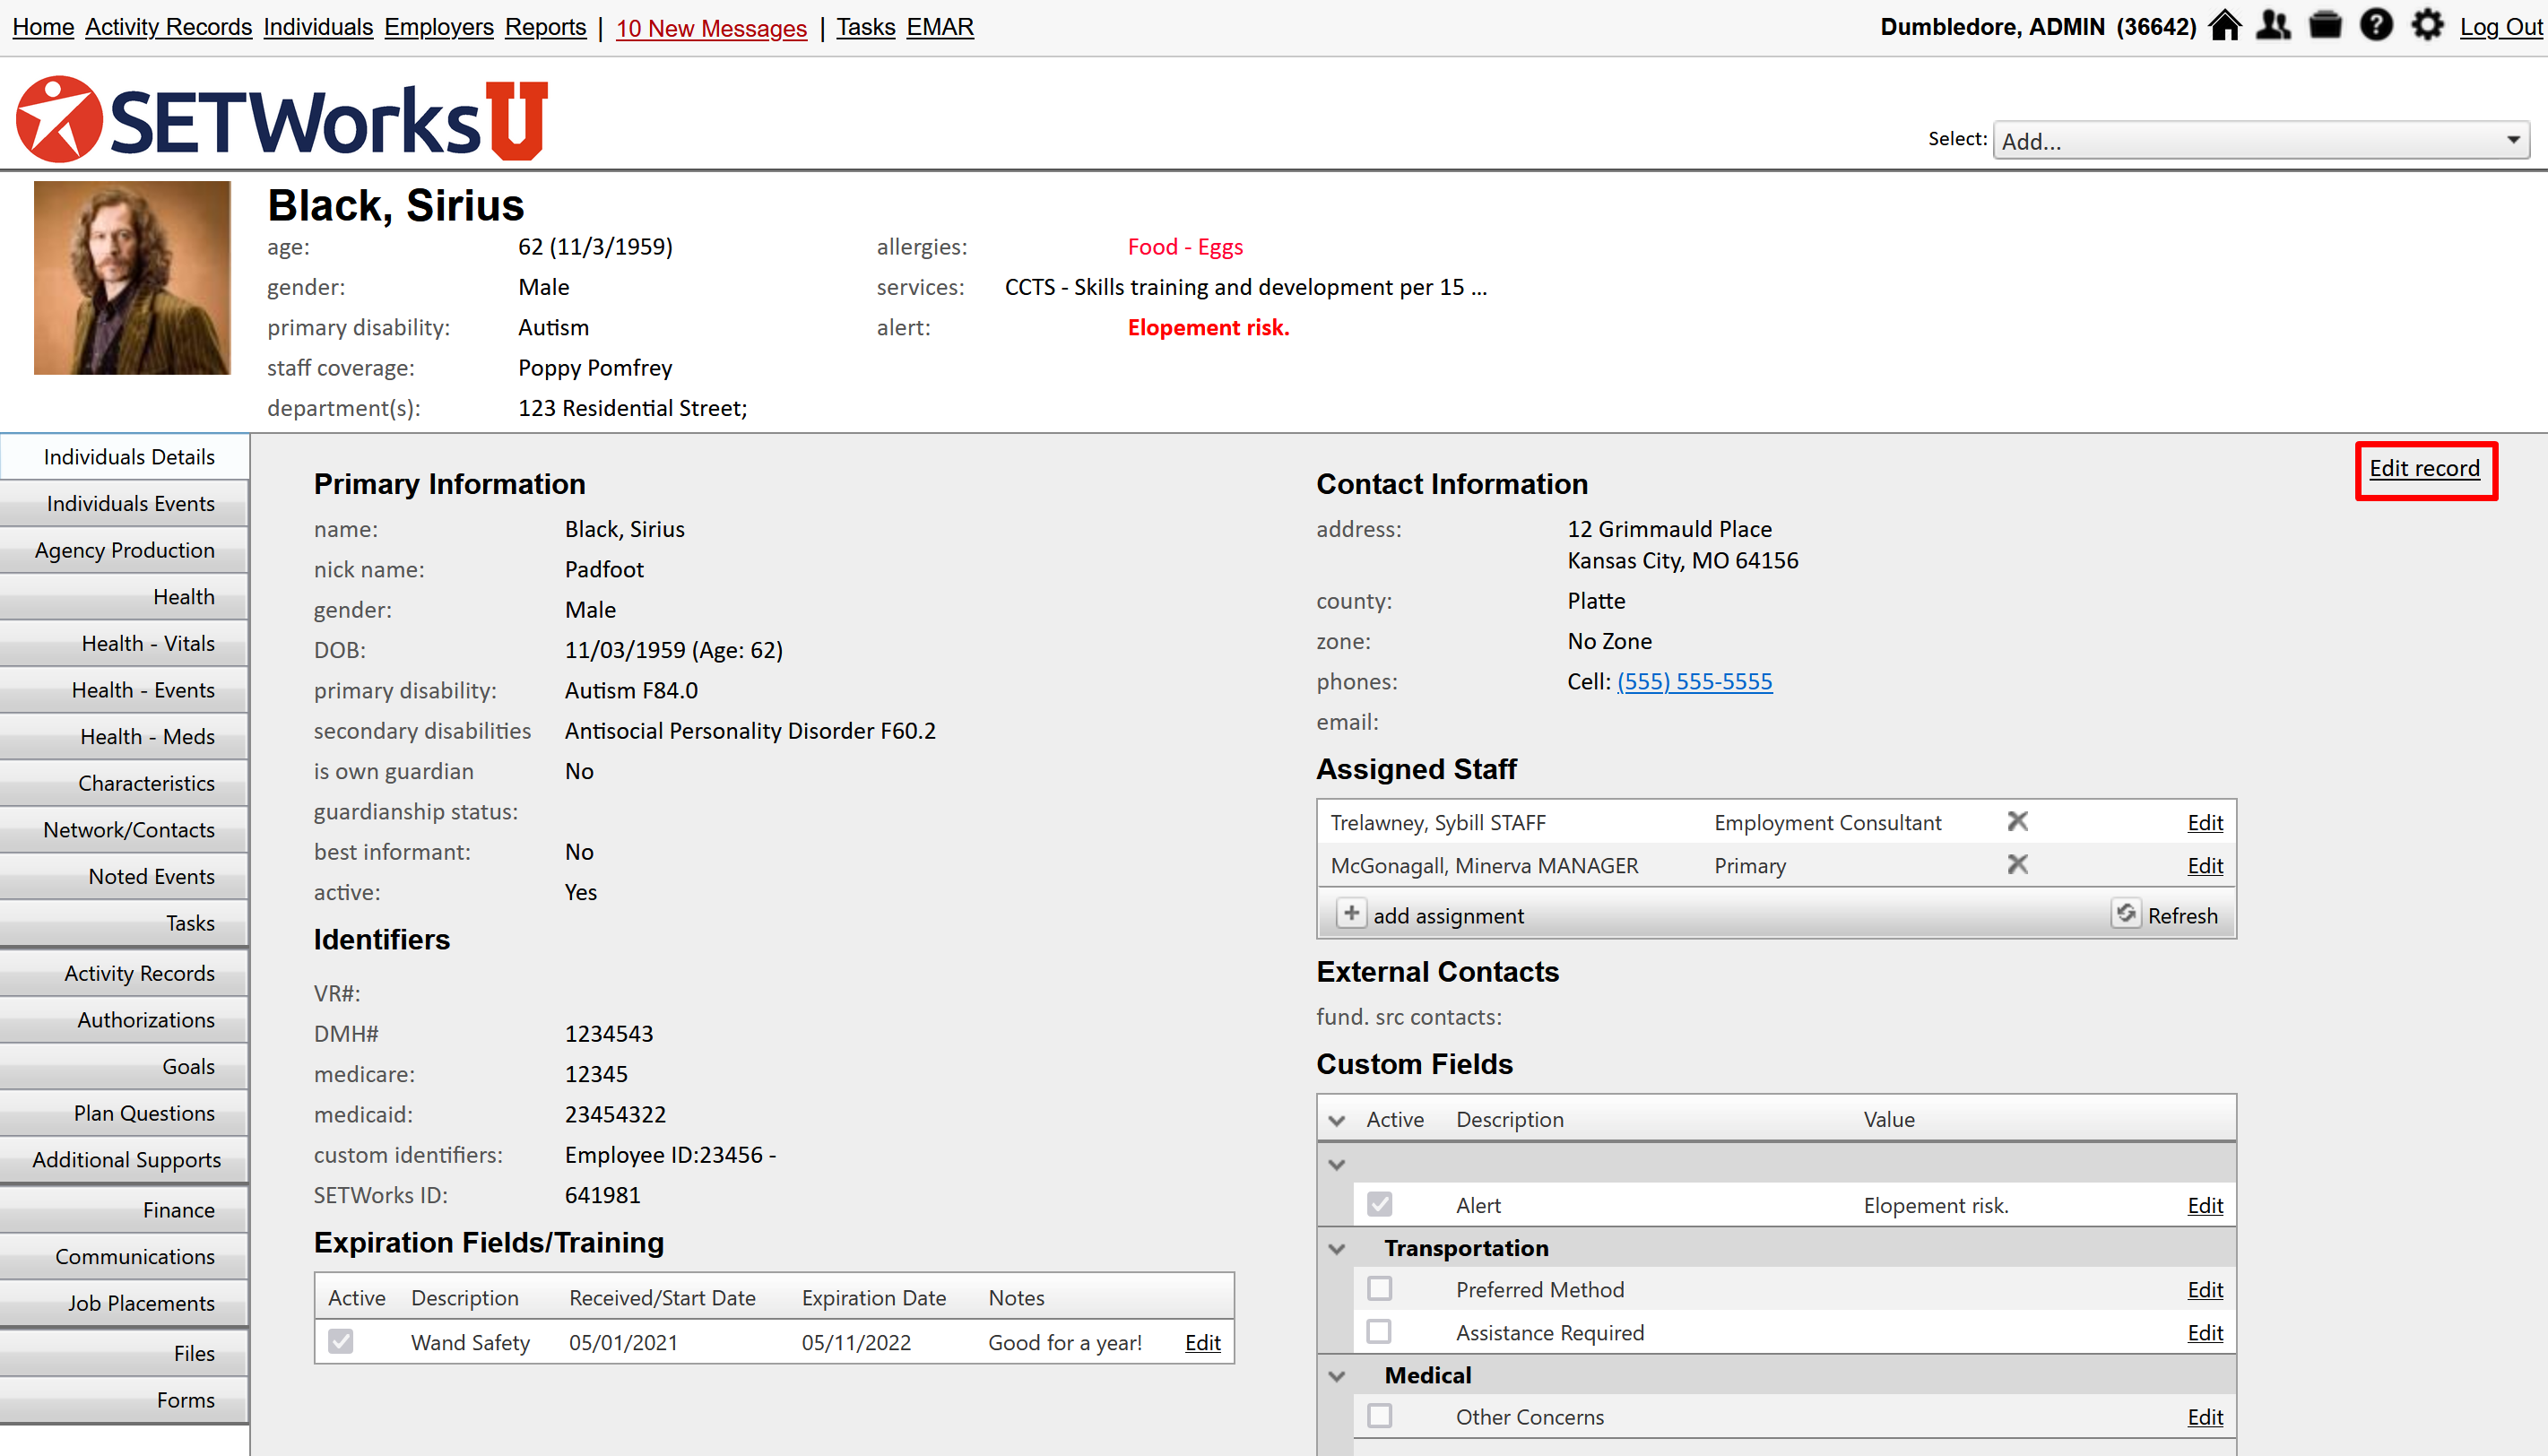This screenshot has width=2548, height=1456.
Task: Open the users group icon in header
Action: pyautogui.click(x=2274, y=26)
